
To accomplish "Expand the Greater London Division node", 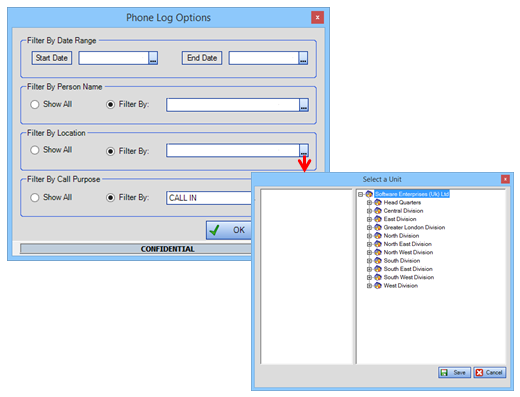I will point(369,228).
